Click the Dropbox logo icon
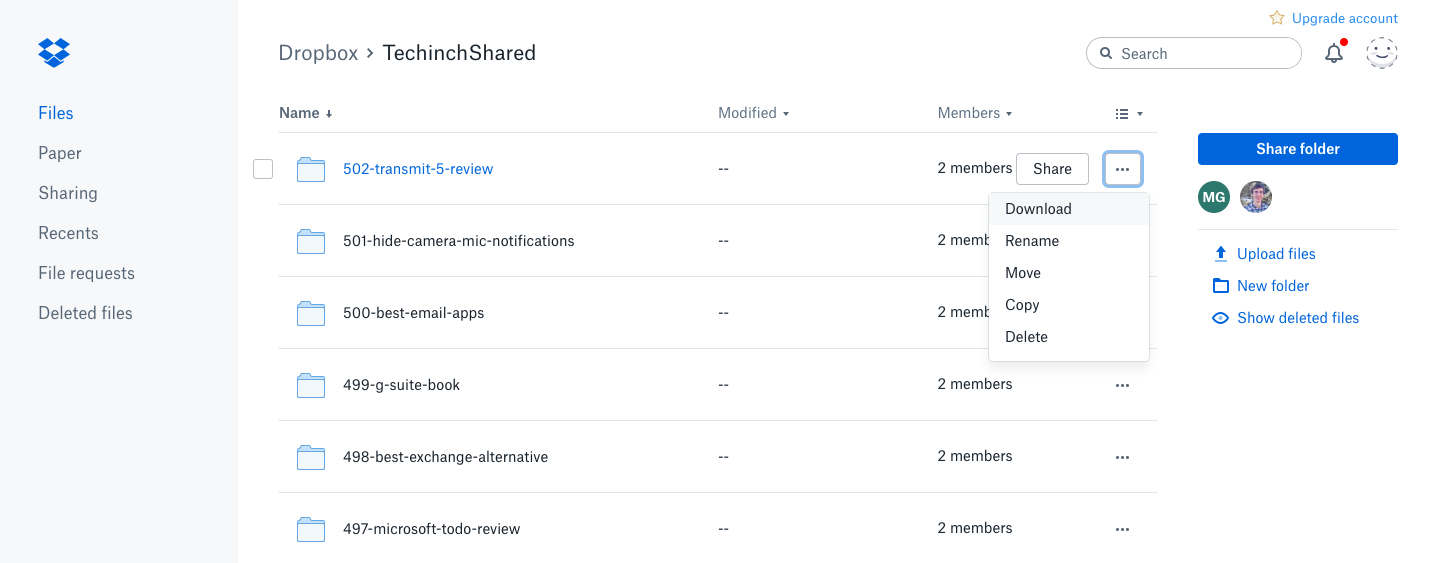 pyautogui.click(x=54, y=52)
